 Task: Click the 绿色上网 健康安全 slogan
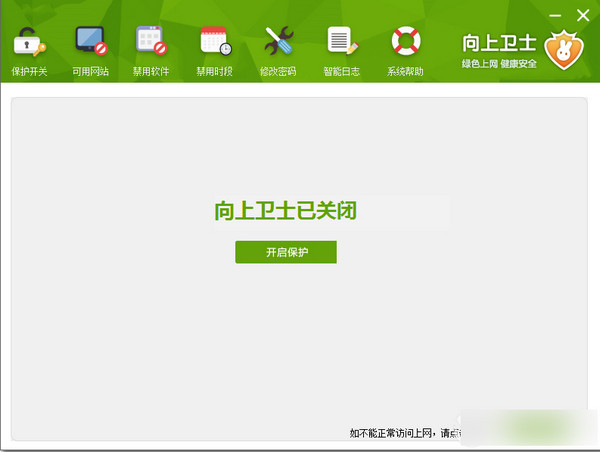point(499,64)
